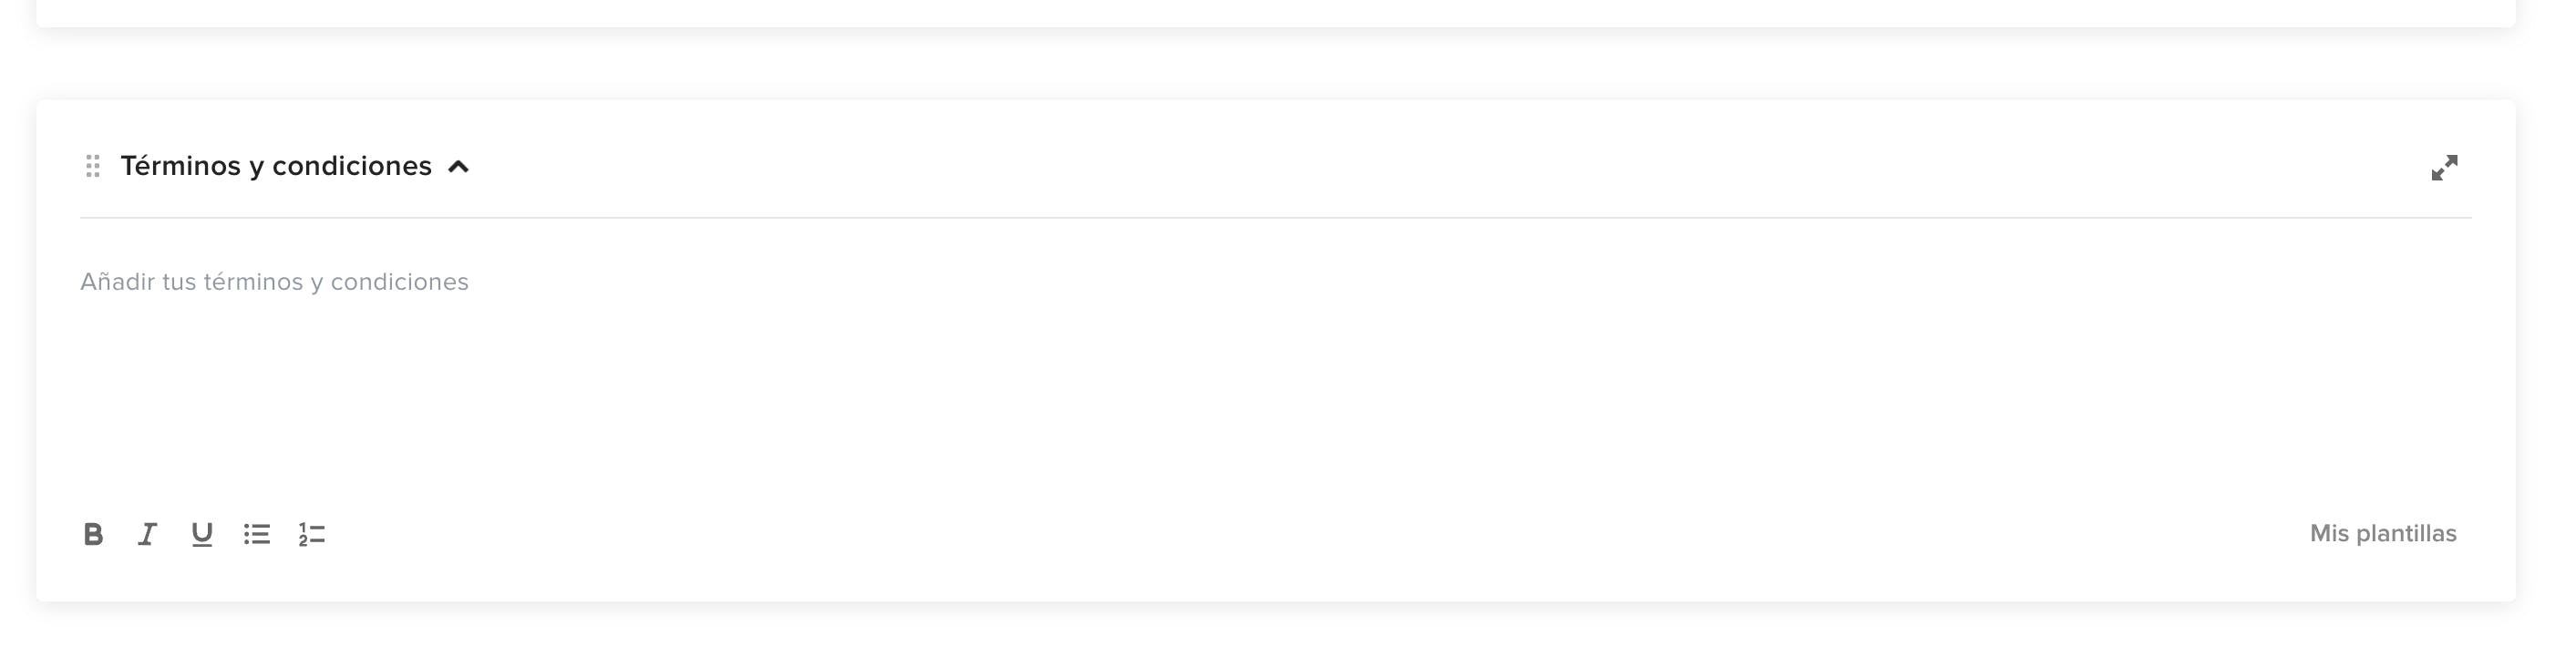Choose the ordered 1-2 list button
The height and width of the screenshot is (647, 2576).
312,535
